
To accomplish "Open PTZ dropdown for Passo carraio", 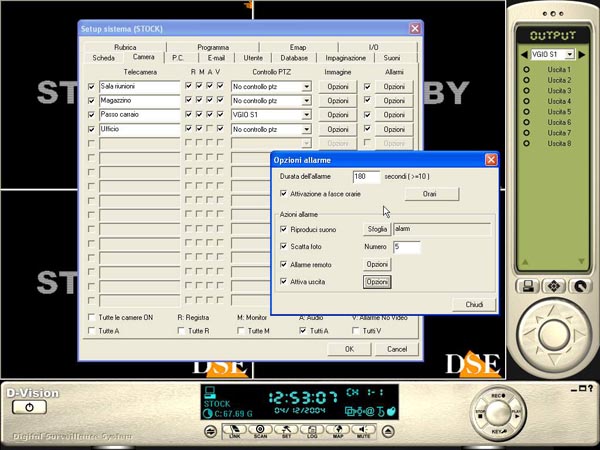I will (x=305, y=115).
